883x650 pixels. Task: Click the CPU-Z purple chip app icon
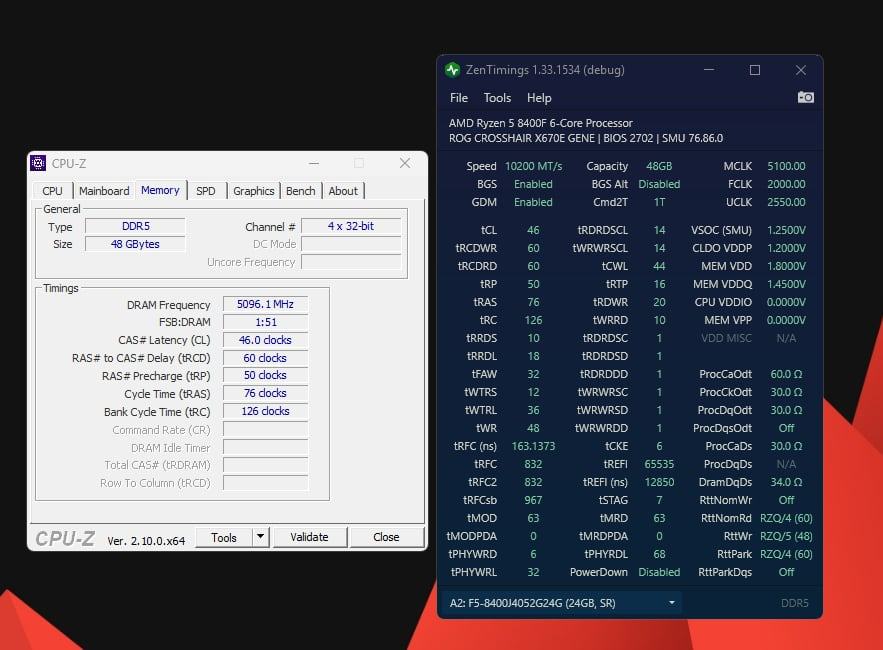tap(38, 163)
